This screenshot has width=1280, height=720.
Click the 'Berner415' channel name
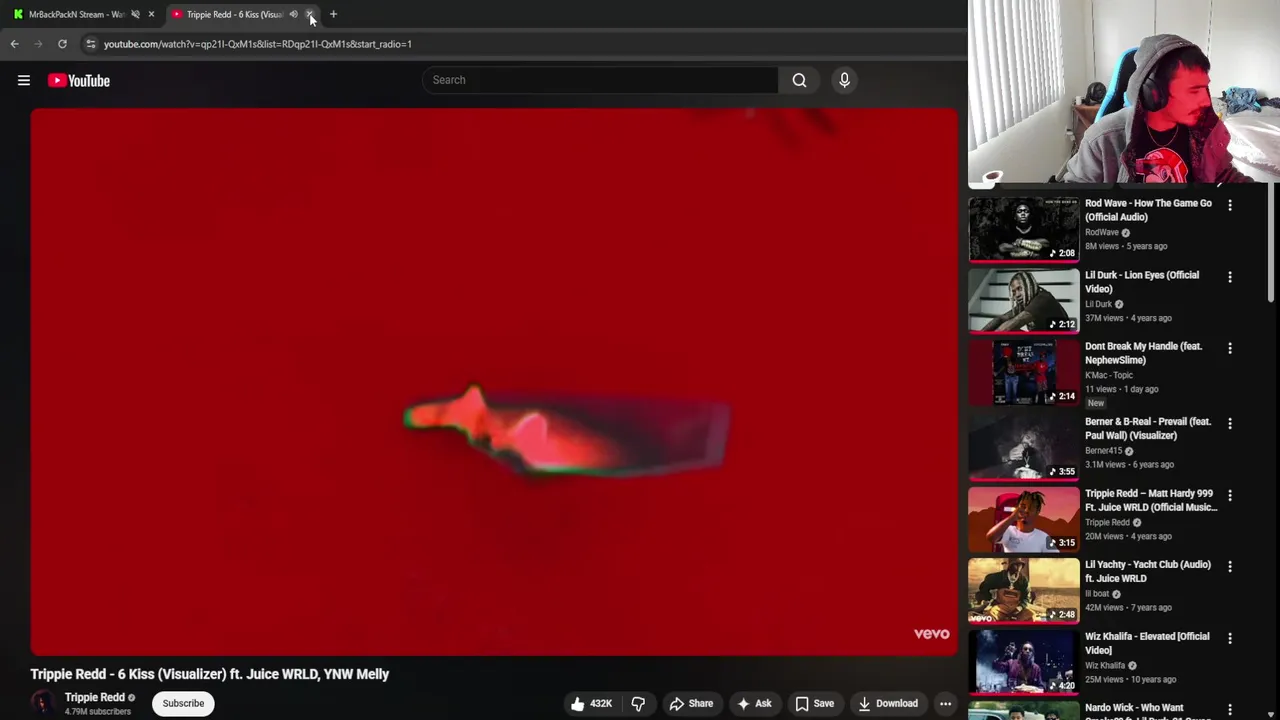(x=1104, y=451)
